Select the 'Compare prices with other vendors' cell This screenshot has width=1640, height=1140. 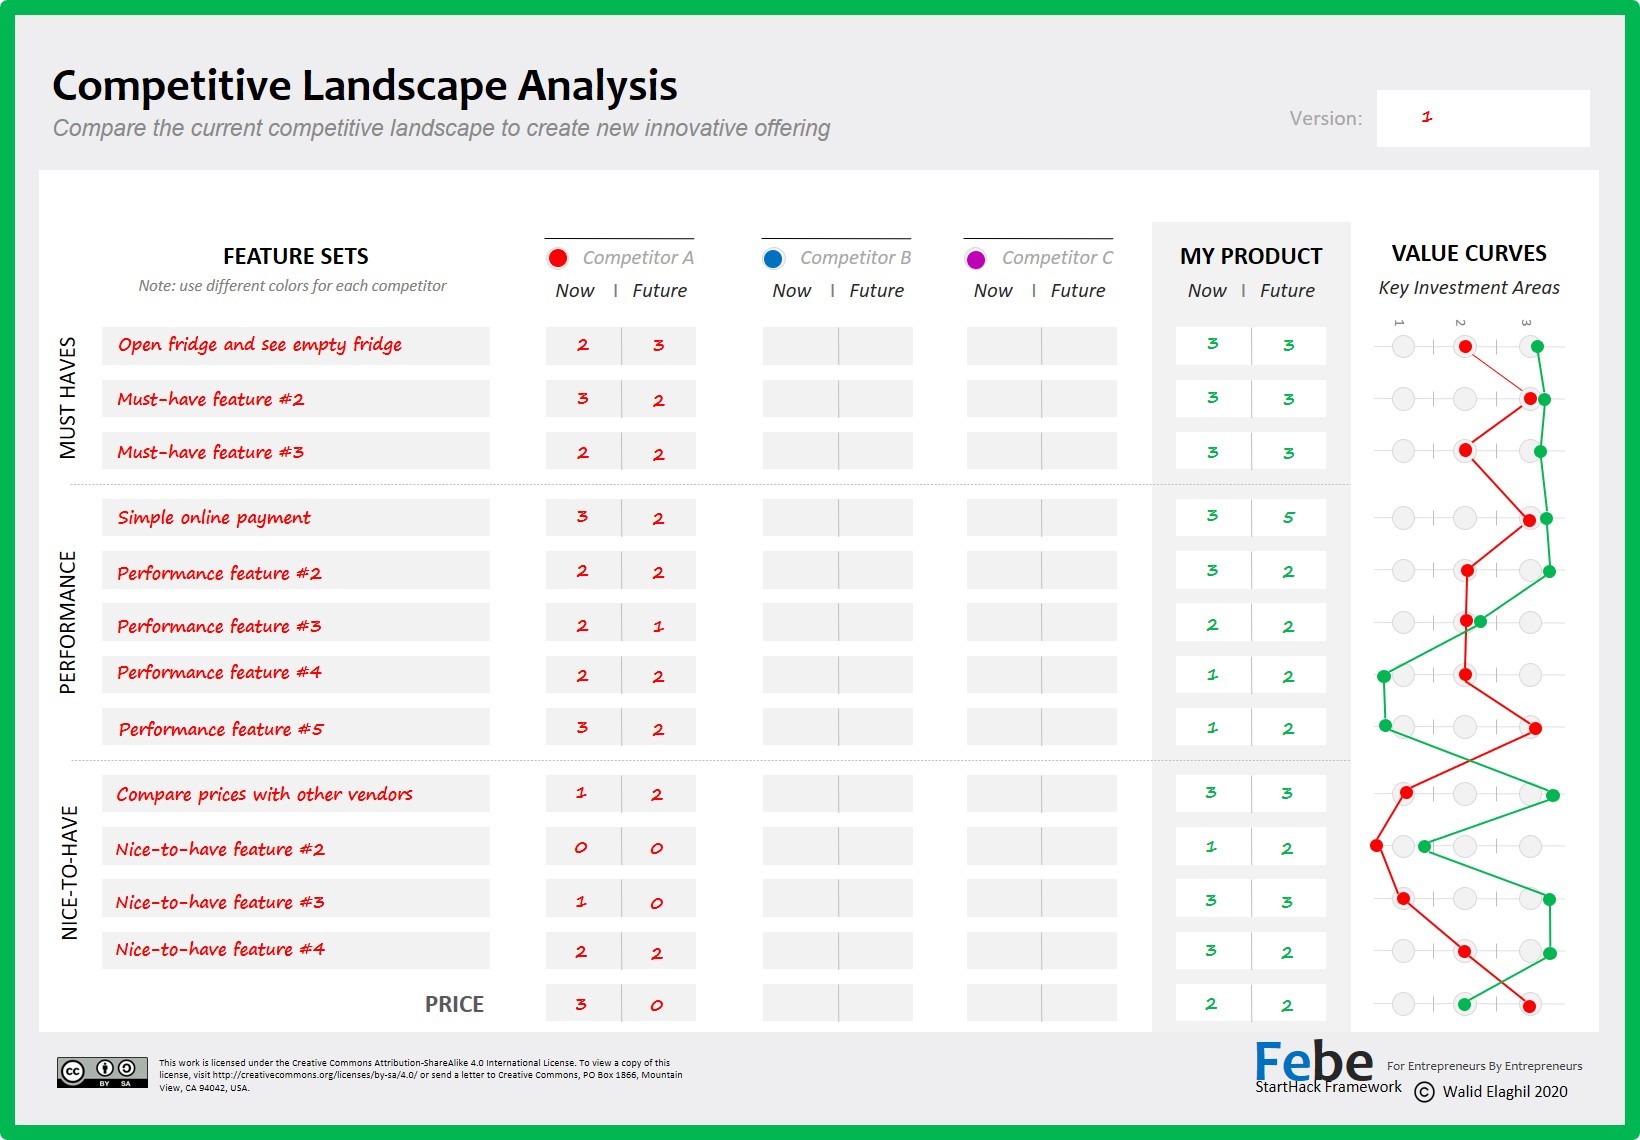tap(296, 793)
